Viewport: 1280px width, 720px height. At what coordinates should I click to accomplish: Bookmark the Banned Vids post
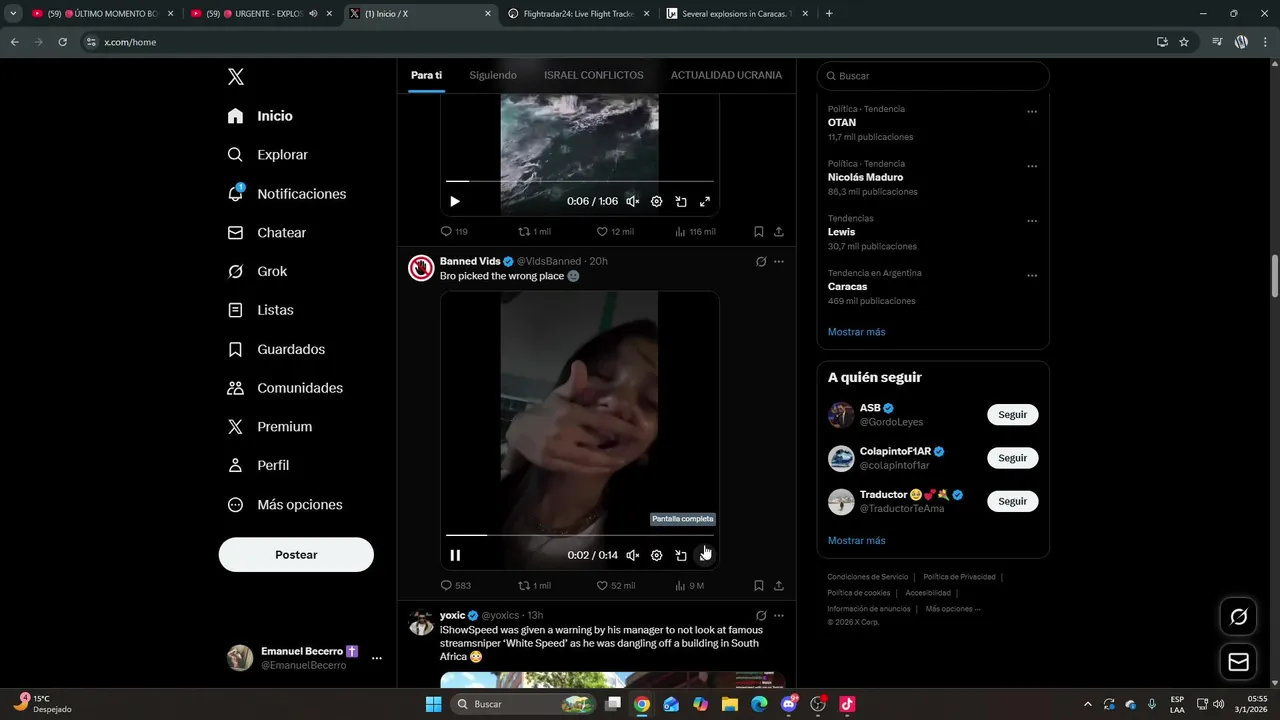click(759, 585)
